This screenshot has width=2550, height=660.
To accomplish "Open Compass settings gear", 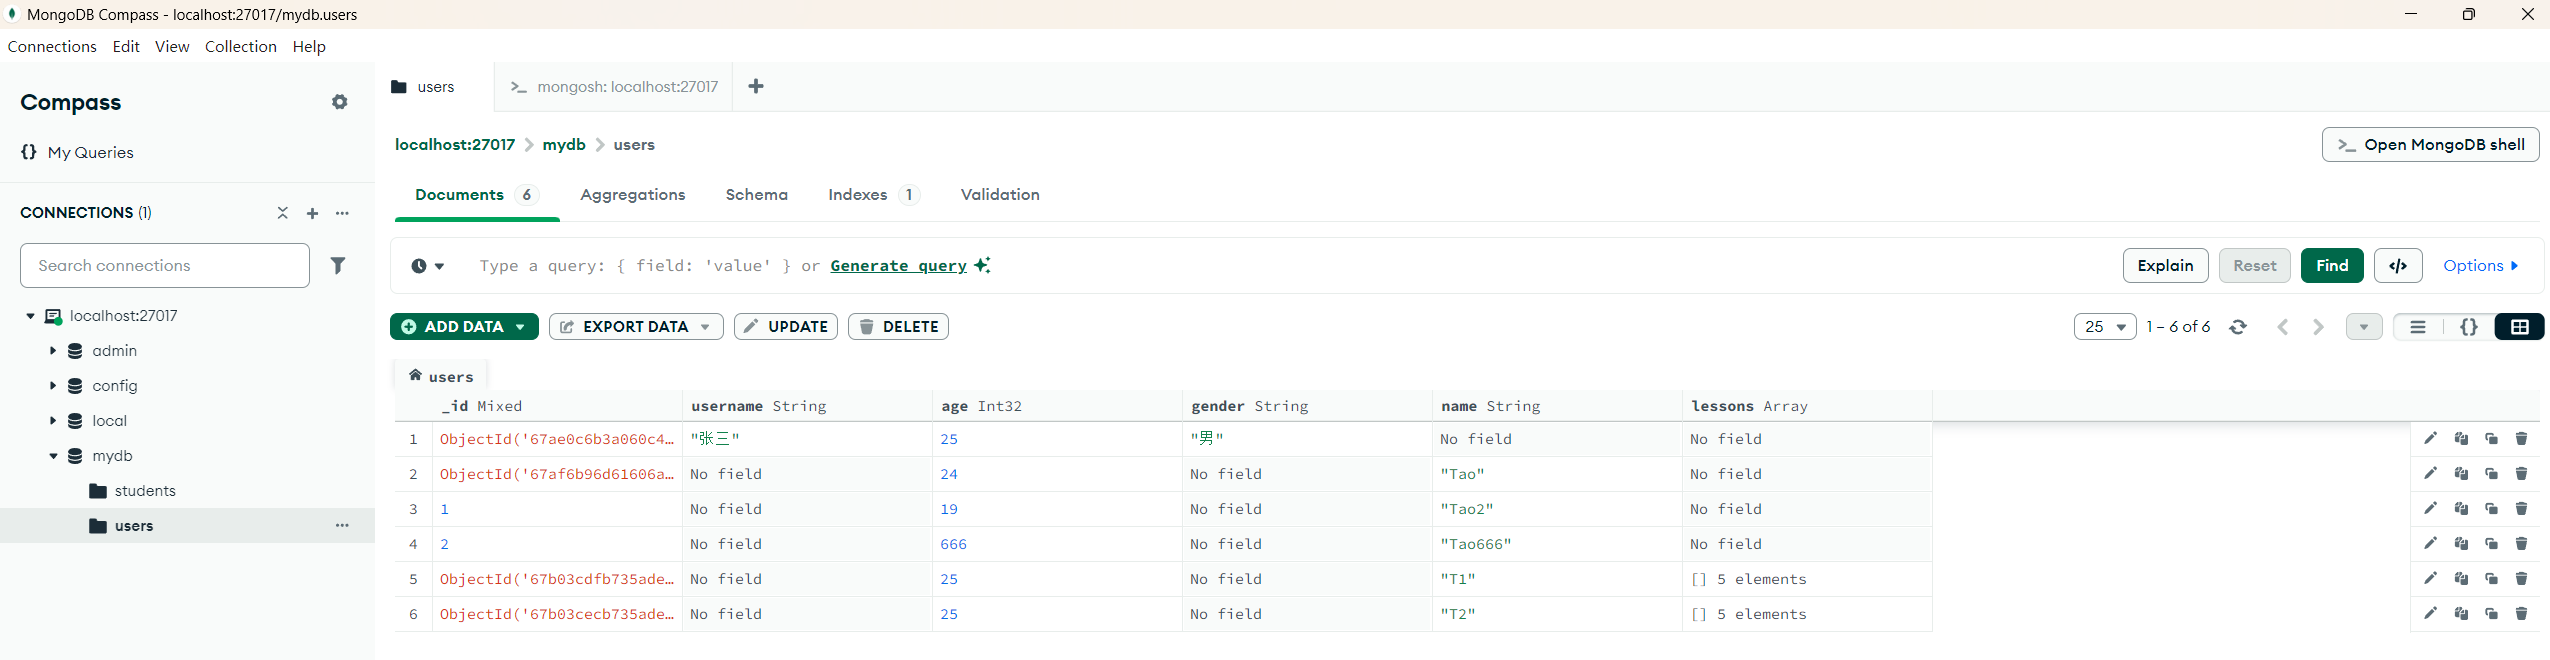I will 340,102.
